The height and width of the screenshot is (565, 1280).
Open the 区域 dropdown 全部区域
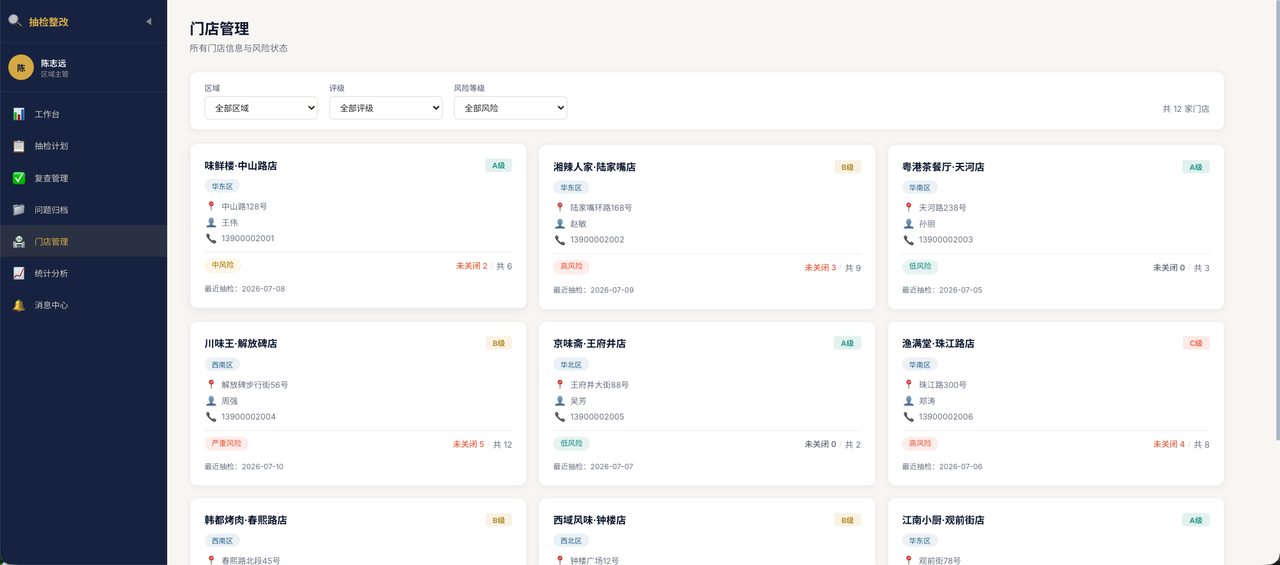(261, 107)
